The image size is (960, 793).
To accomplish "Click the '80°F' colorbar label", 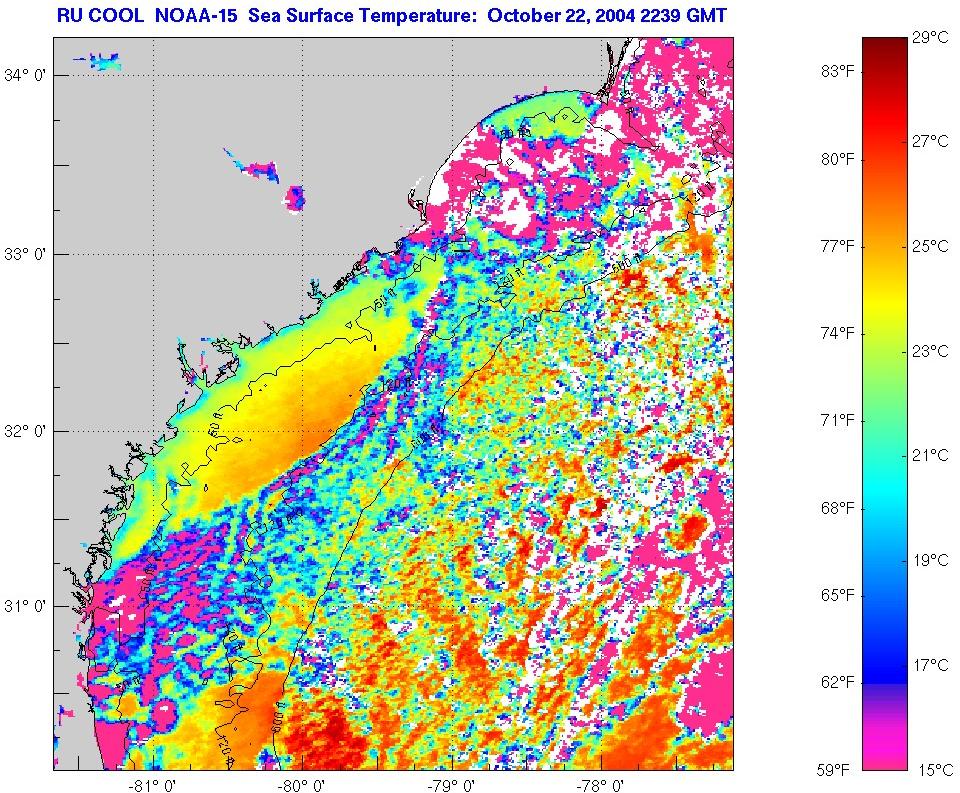I will [838, 159].
